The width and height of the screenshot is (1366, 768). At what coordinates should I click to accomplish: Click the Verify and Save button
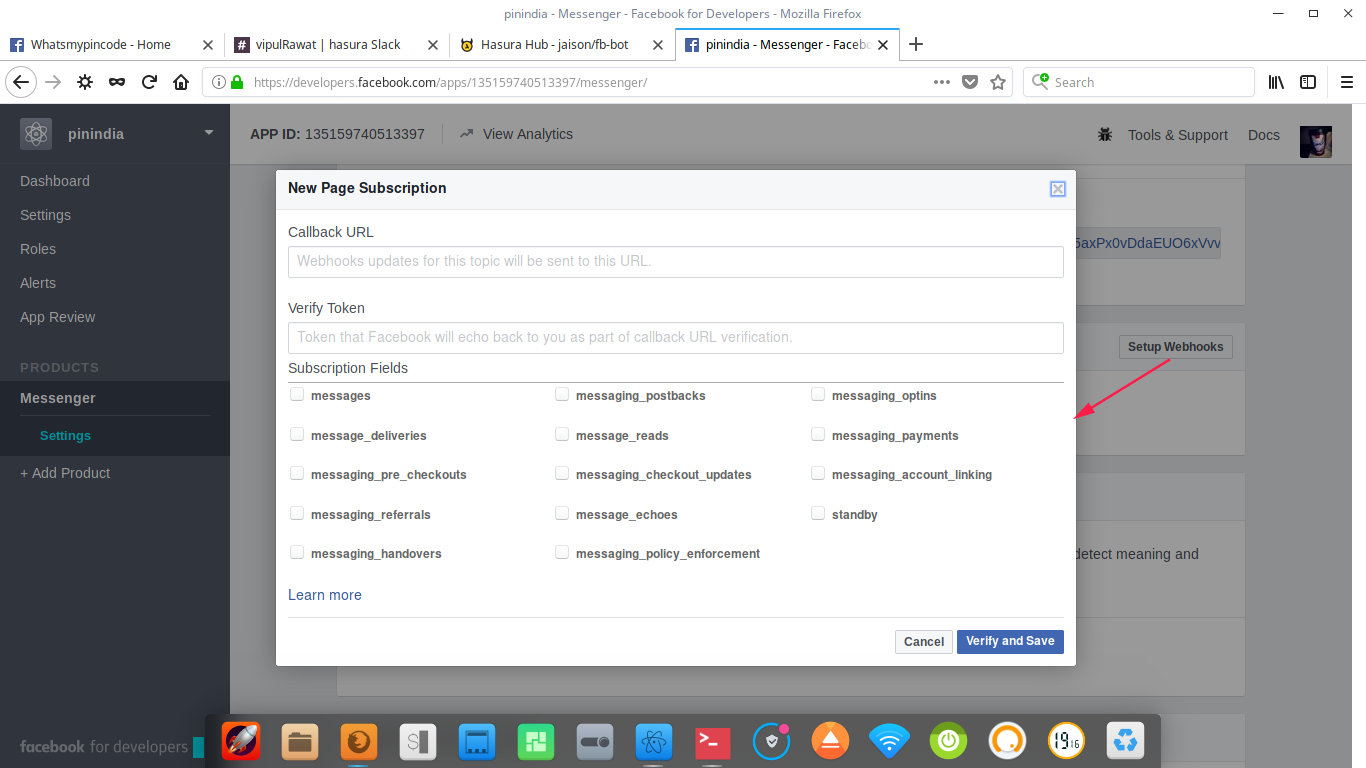(1010, 641)
